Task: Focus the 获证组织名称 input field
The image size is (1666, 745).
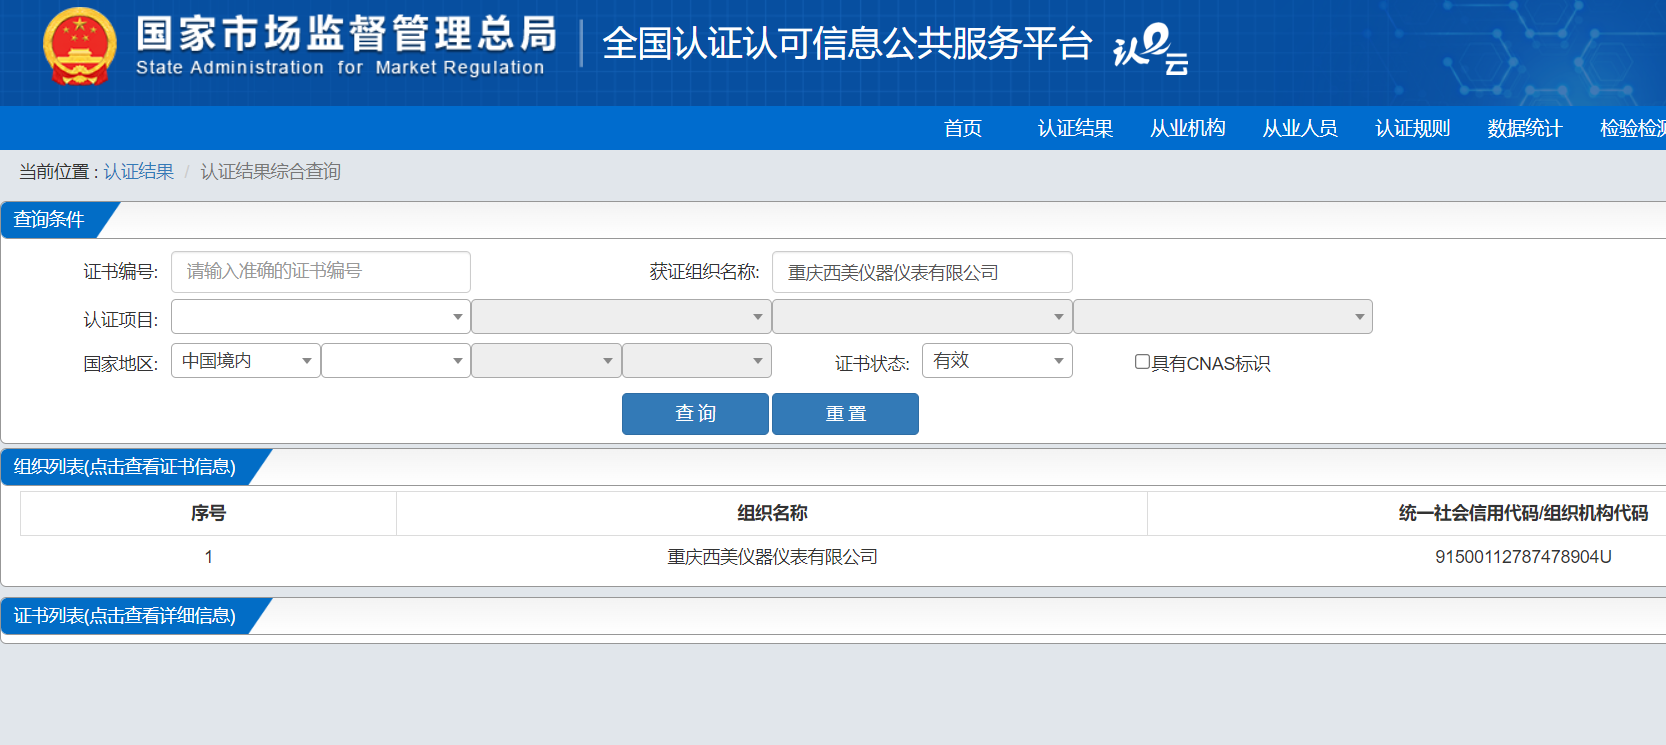Action: point(922,272)
